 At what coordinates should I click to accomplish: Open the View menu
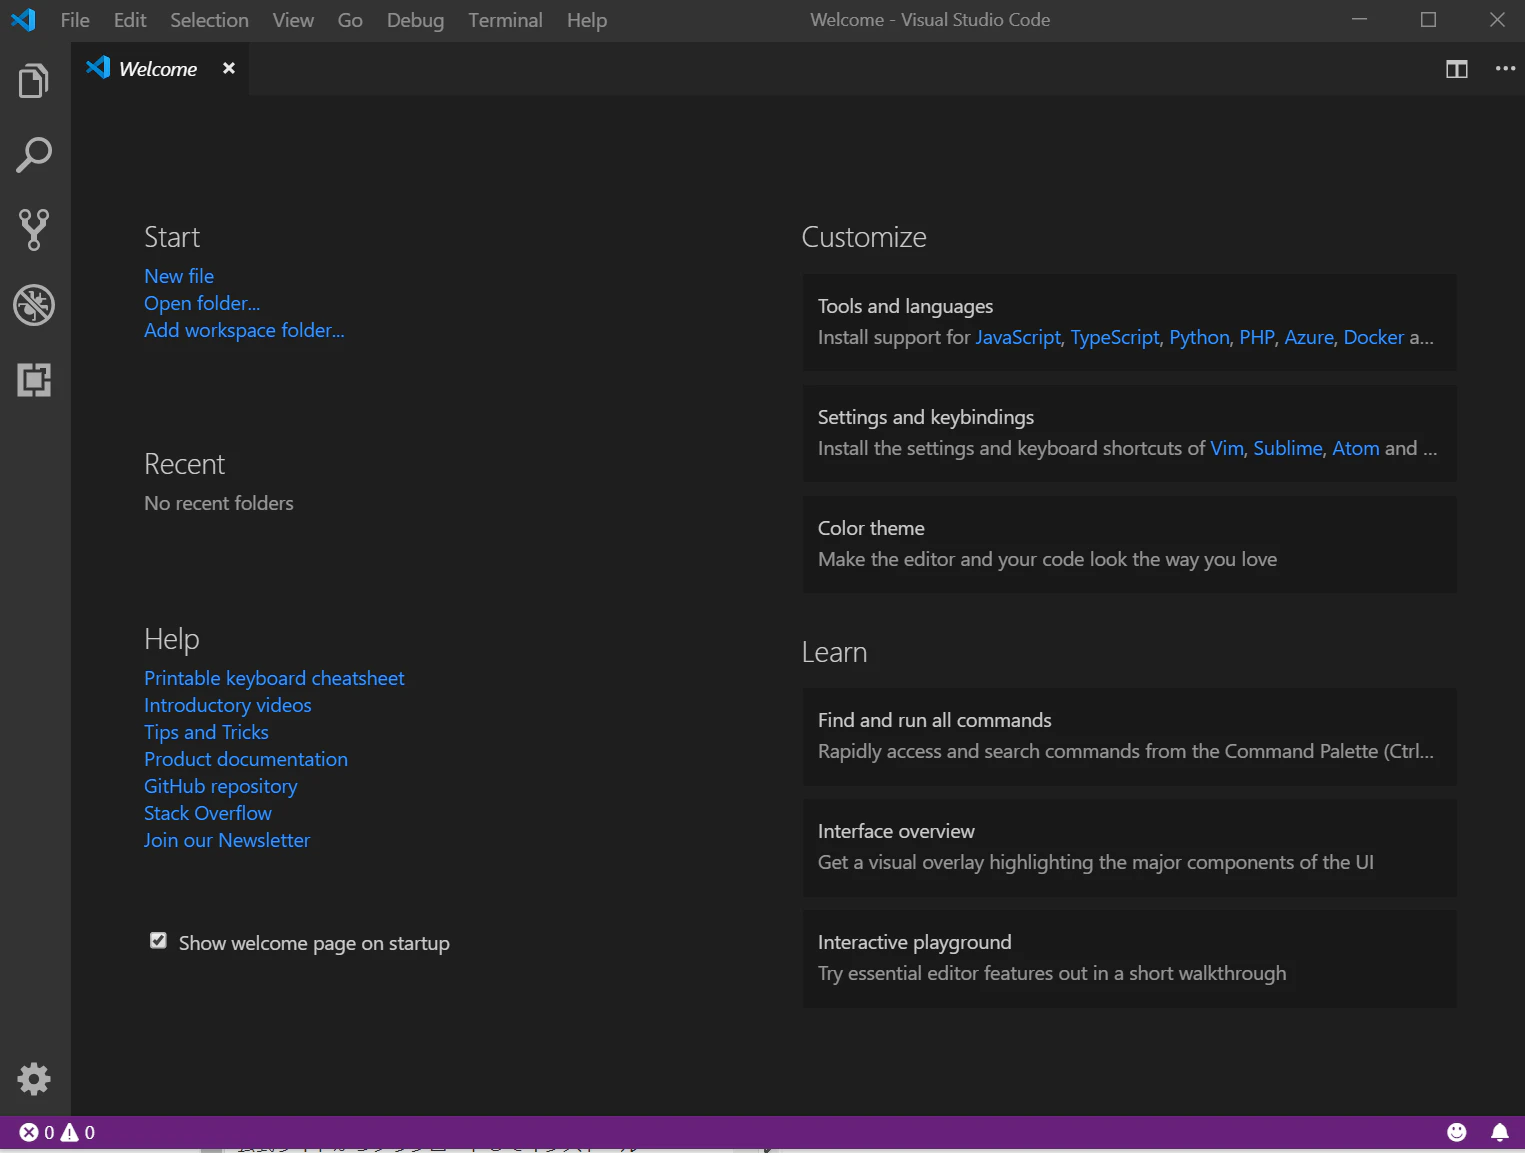[293, 20]
